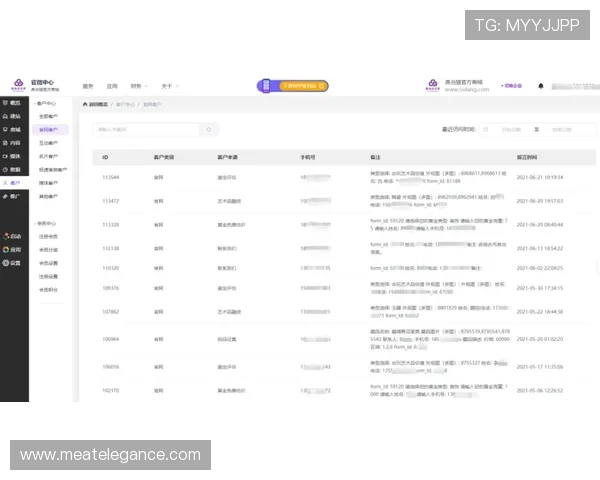
Task: Open the 建站 site-building item in the dark sidebar
Action: (12, 116)
